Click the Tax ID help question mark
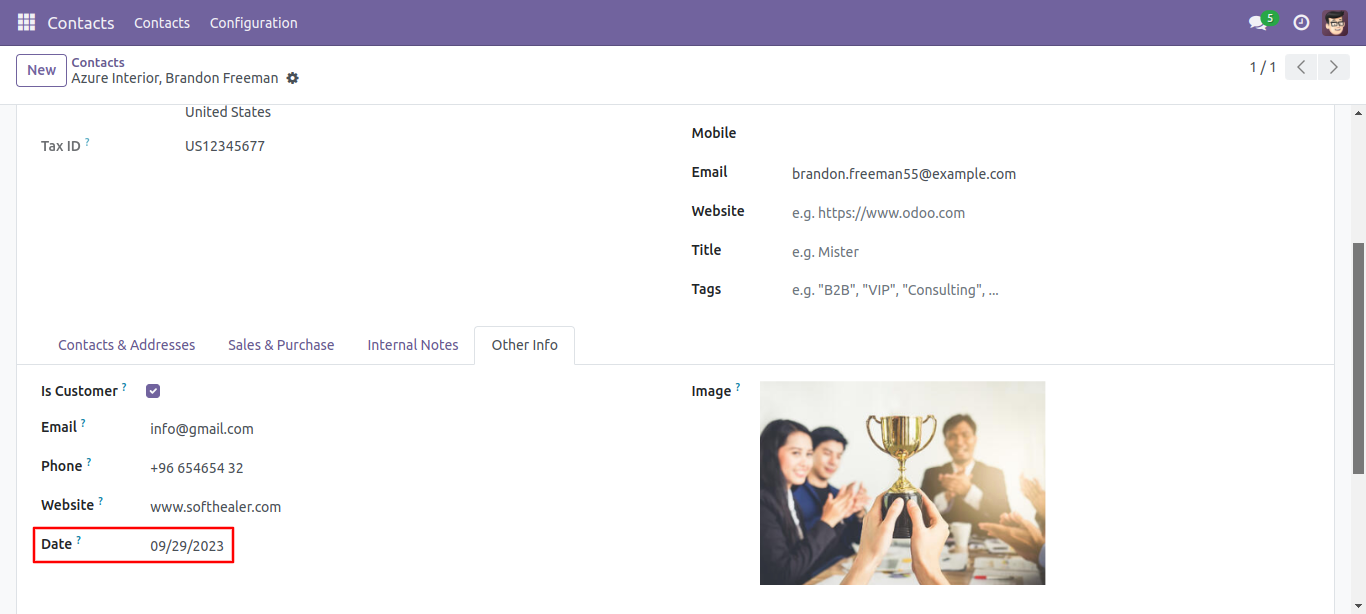The height and width of the screenshot is (614, 1366). [87, 142]
